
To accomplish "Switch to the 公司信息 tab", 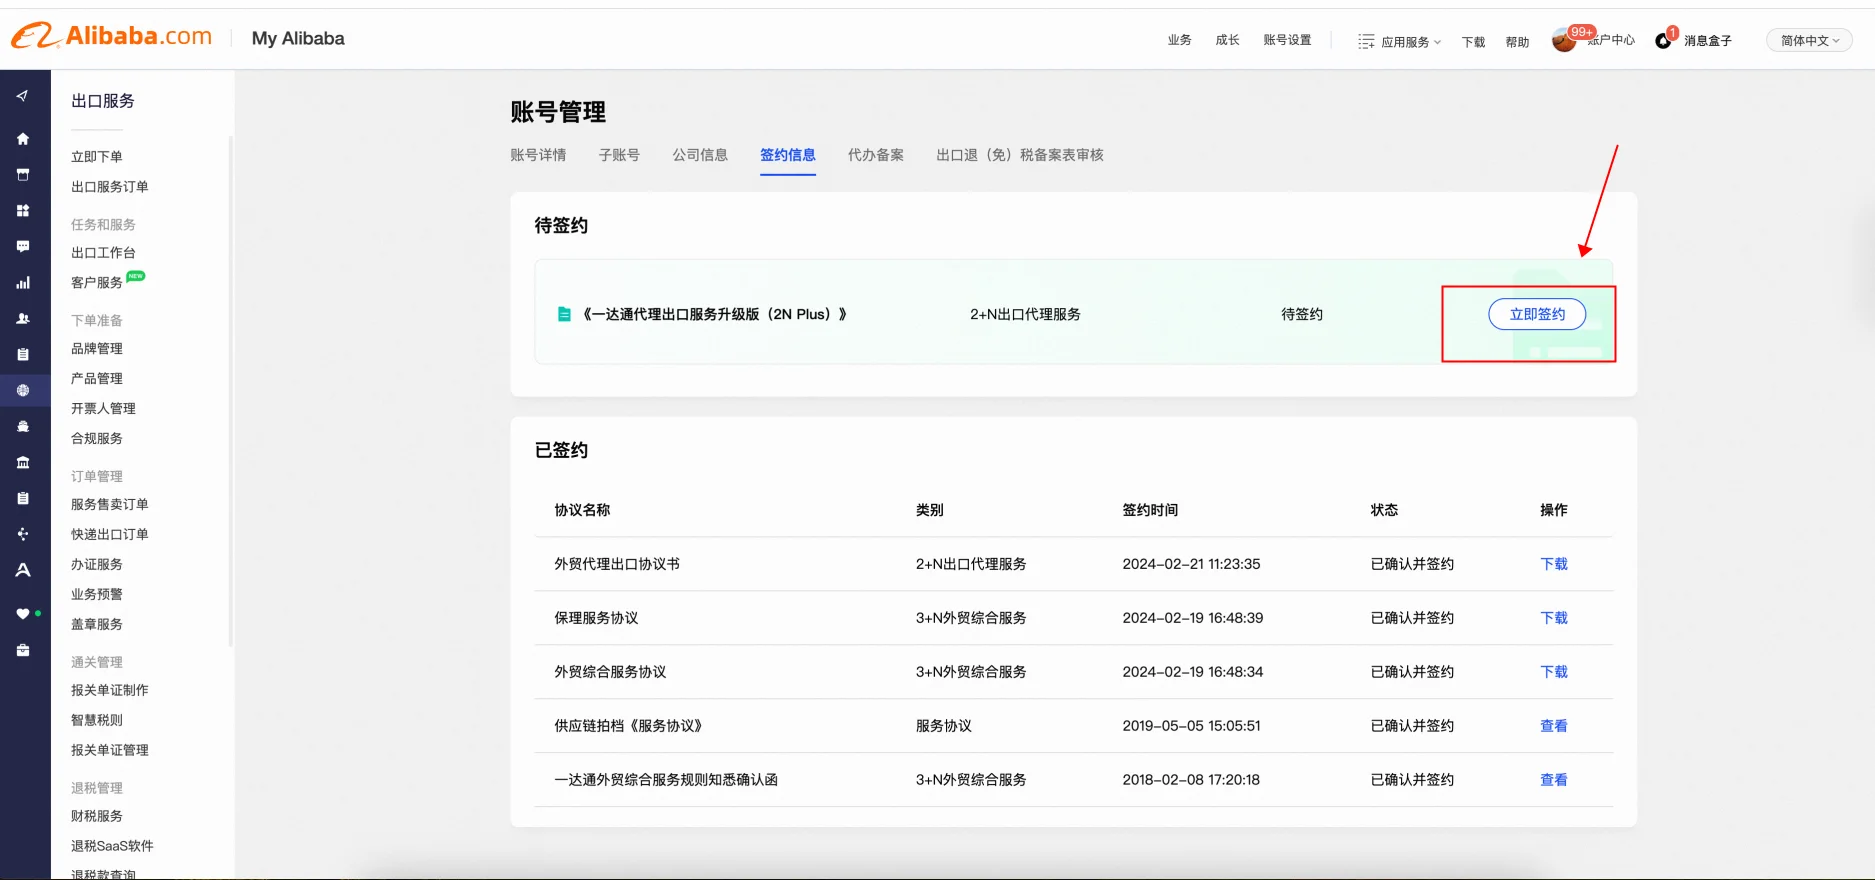I will [700, 155].
